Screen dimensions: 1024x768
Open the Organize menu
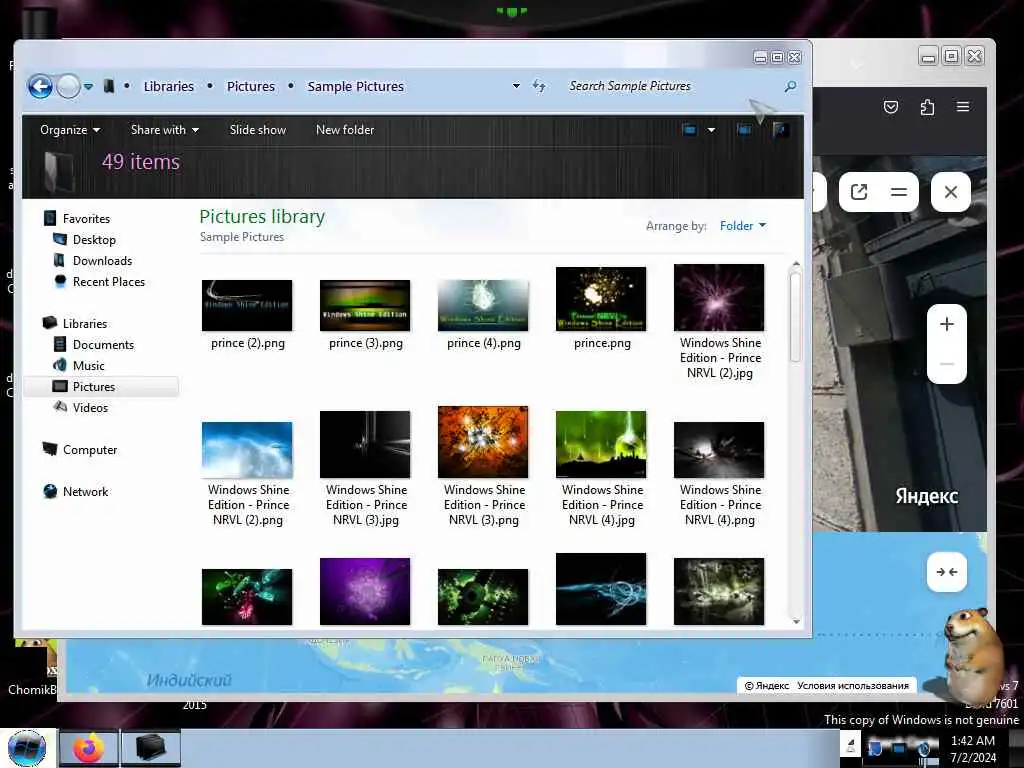(x=70, y=129)
